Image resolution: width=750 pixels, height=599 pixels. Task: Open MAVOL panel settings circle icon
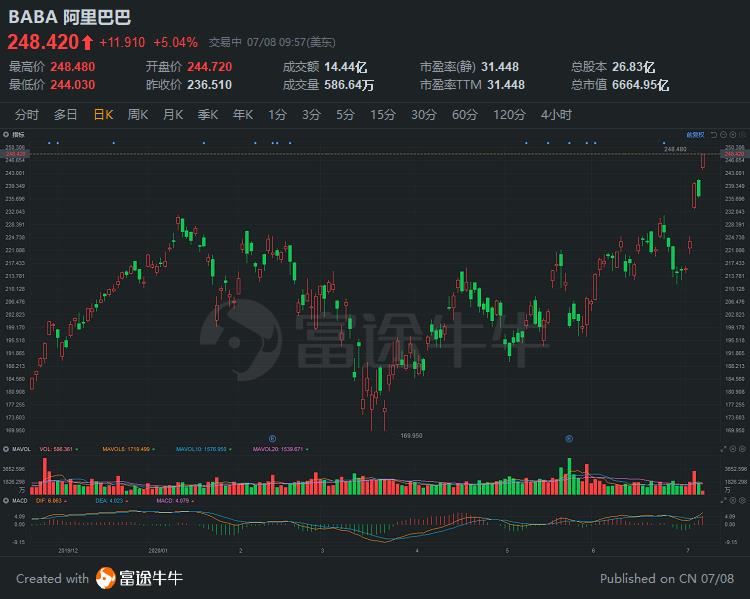733,449
